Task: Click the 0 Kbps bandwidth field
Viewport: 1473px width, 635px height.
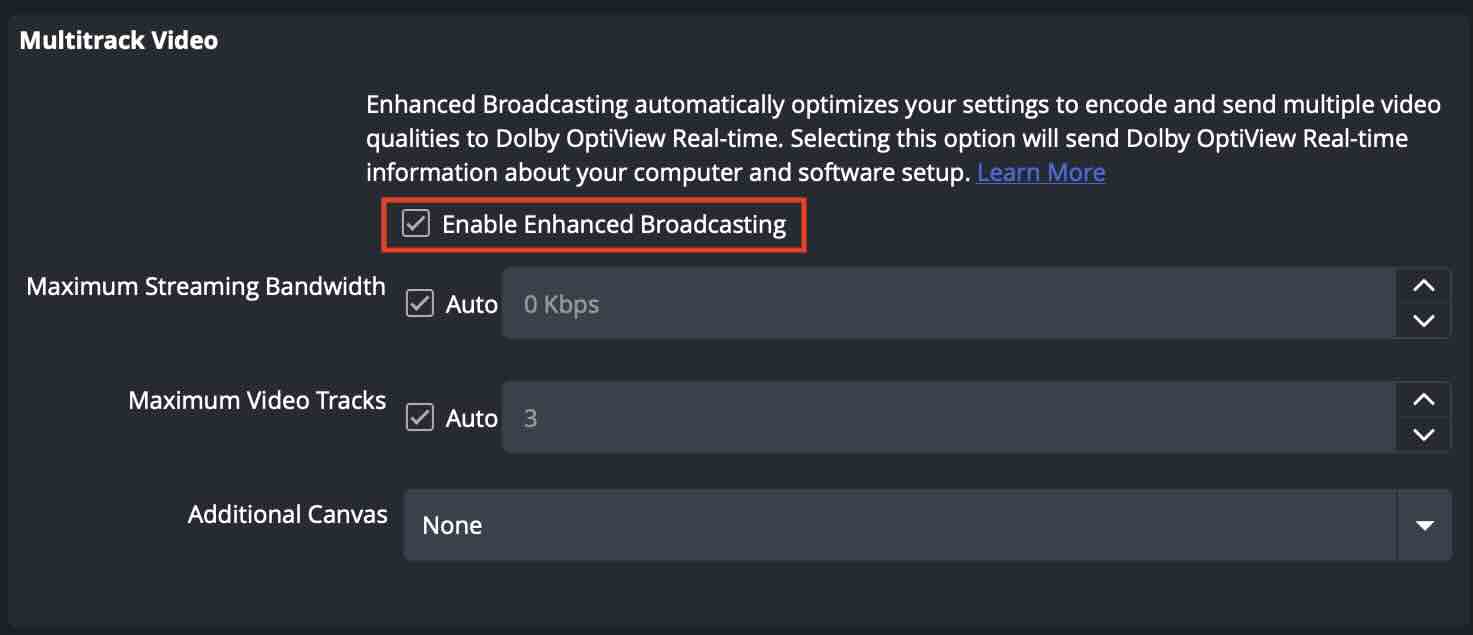Action: click(x=948, y=304)
